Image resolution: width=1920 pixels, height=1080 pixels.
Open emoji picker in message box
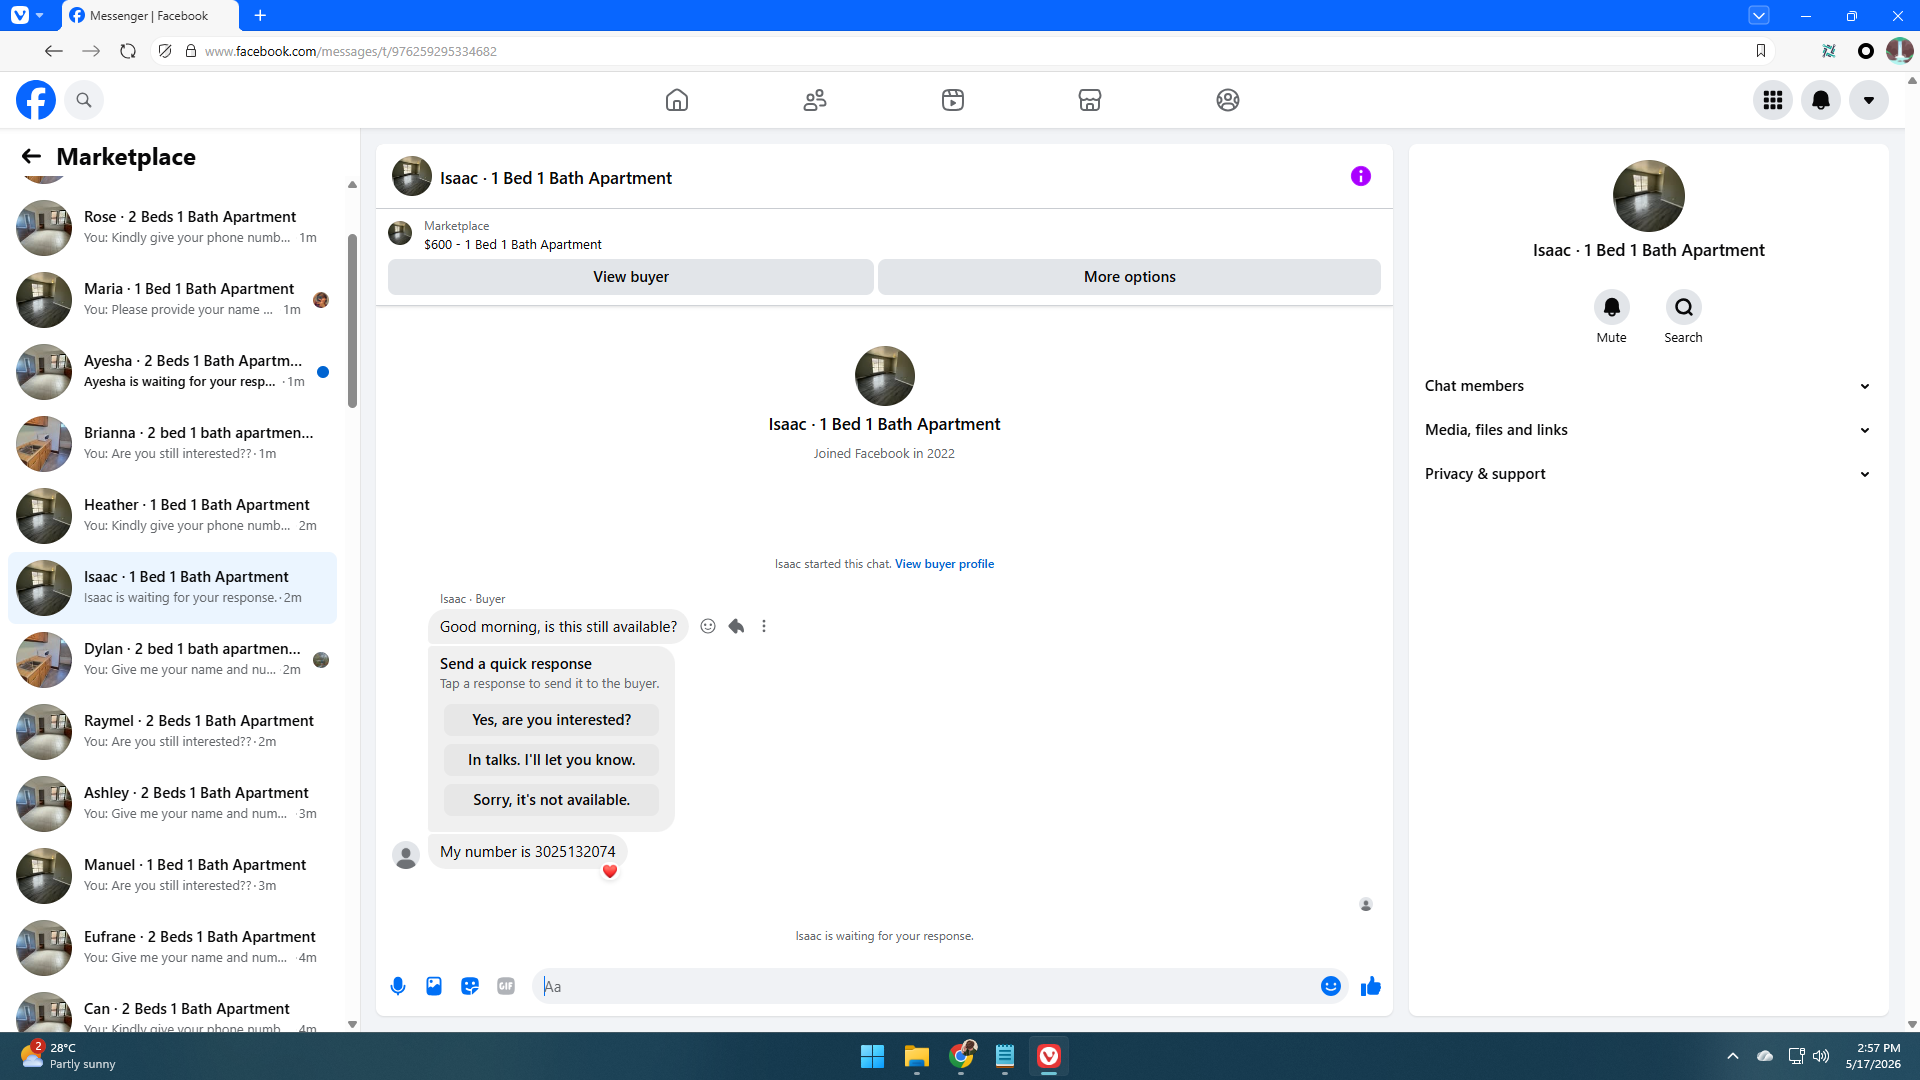pyautogui.click(x=1331, y=986)
